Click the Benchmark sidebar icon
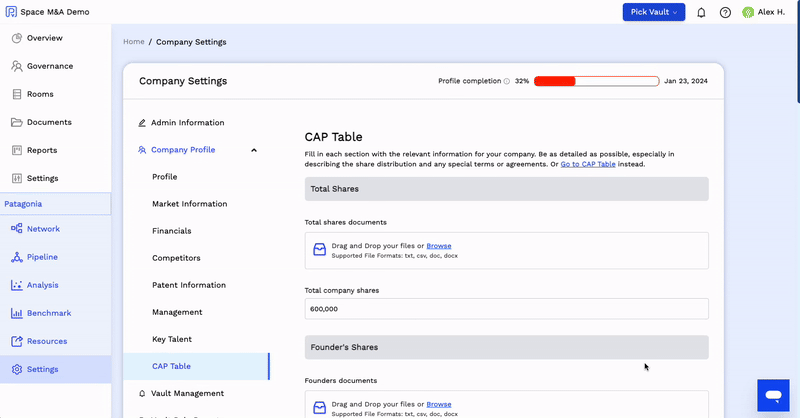Image resolution: width=800 pixels, height=418 pixels. (17, 313)
